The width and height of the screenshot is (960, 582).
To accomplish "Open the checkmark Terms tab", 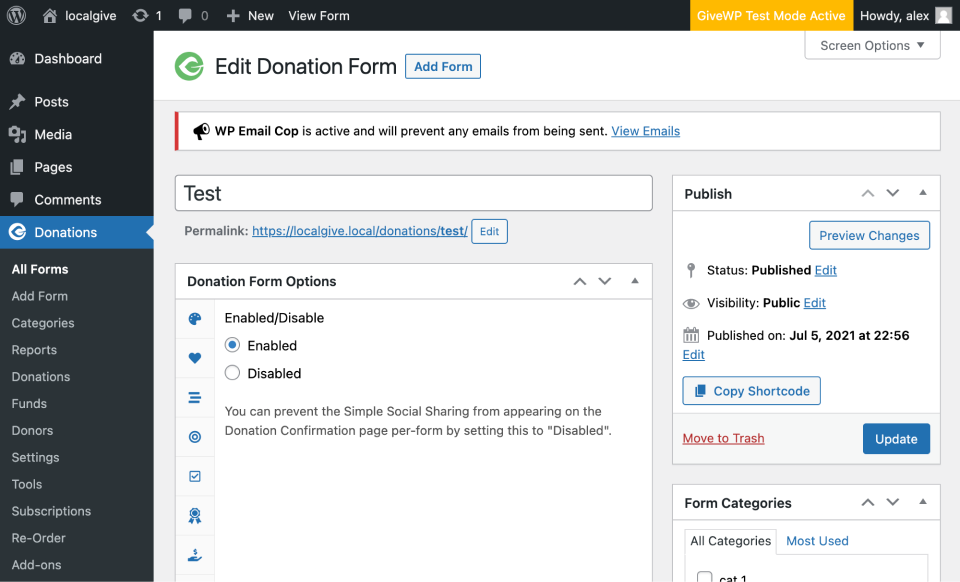I will pyautogui.click(x=195, y=476).
